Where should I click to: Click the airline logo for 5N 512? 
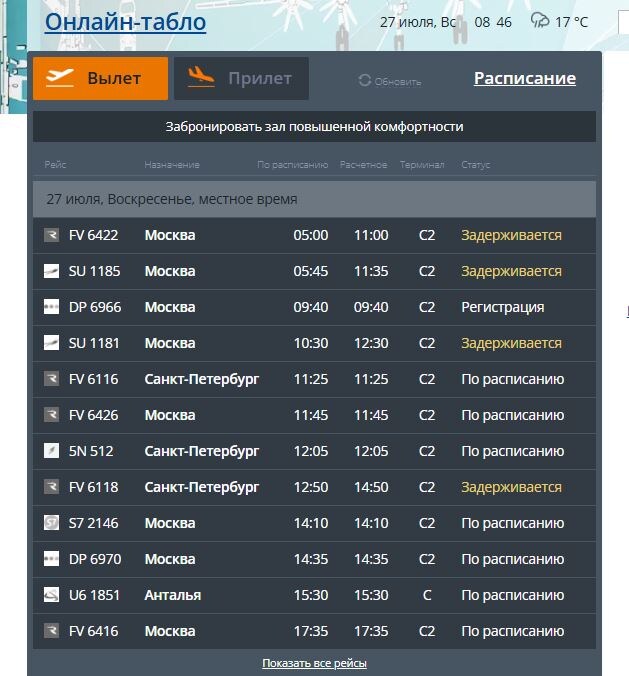pyautogui.click(x=51, y=451)
